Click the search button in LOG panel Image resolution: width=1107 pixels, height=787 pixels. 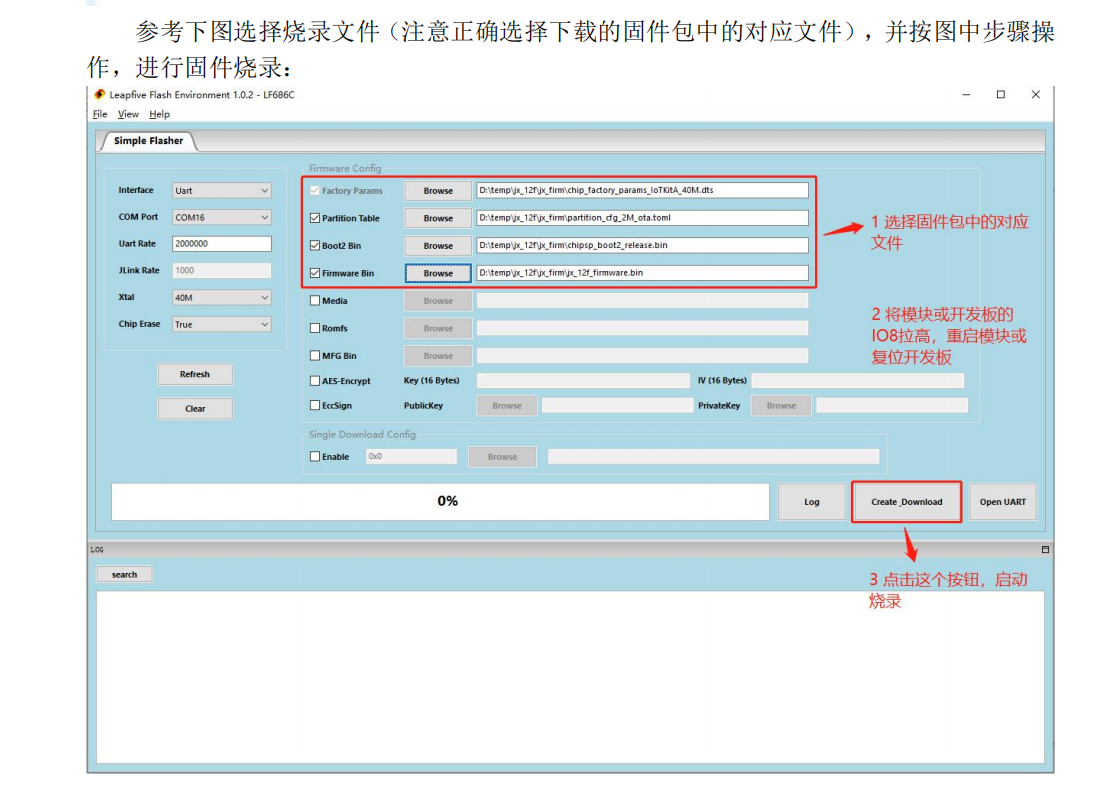click(x=124, y=573)
